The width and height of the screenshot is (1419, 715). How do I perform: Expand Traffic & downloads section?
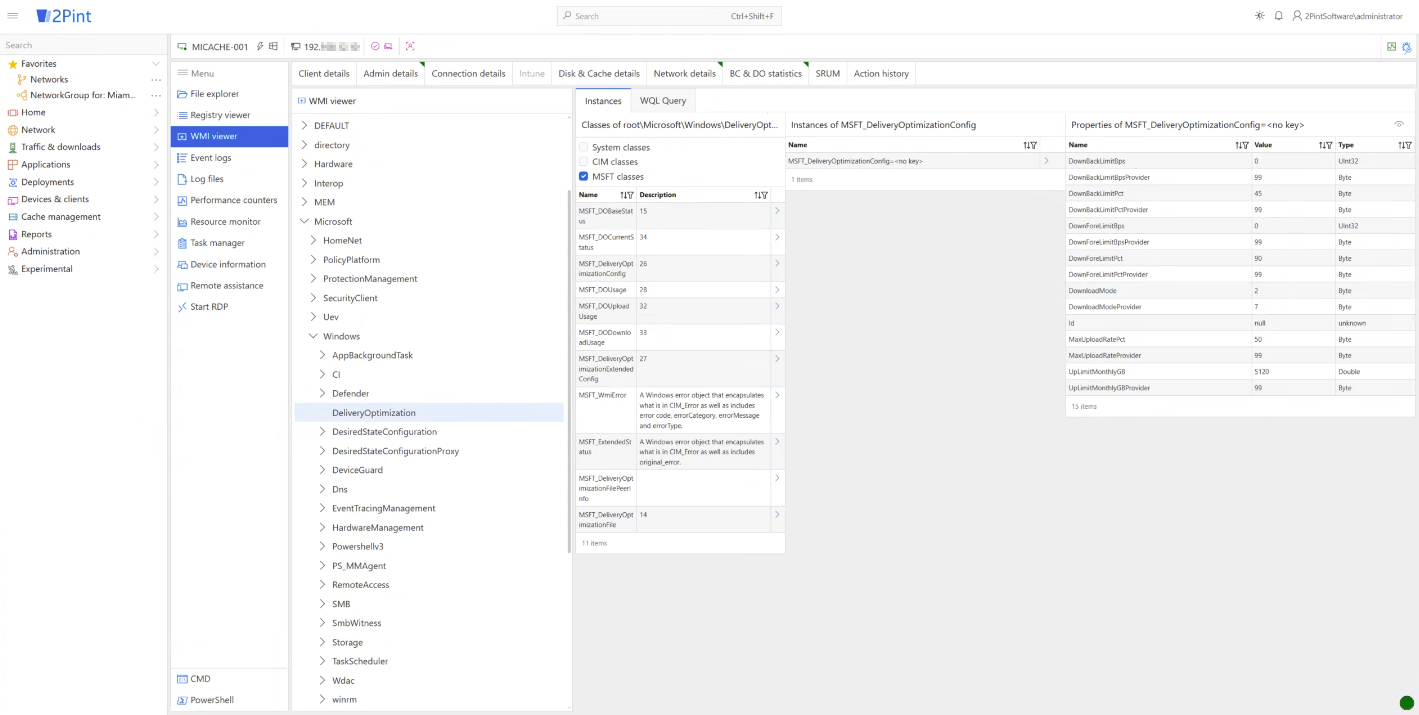coord(156,147)
